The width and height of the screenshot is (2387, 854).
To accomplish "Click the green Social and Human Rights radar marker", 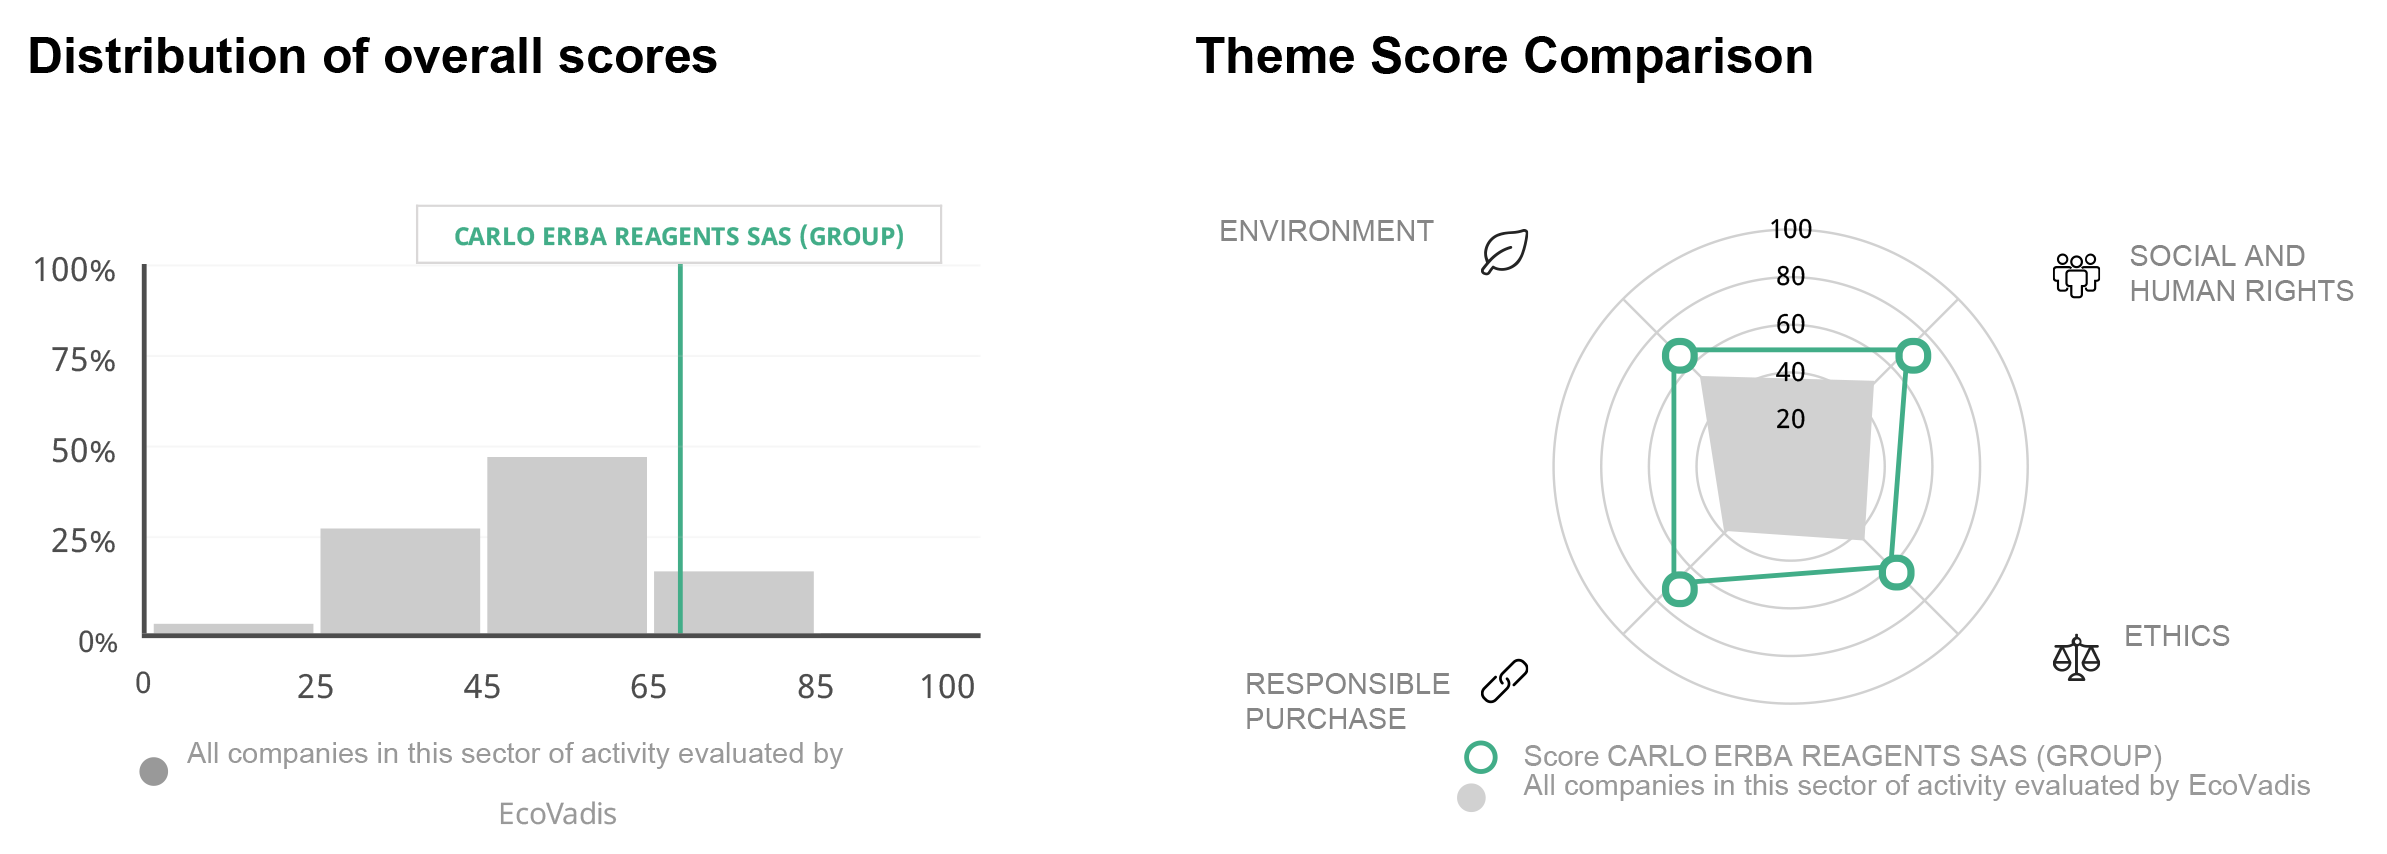I will (x=1913, y=355).
